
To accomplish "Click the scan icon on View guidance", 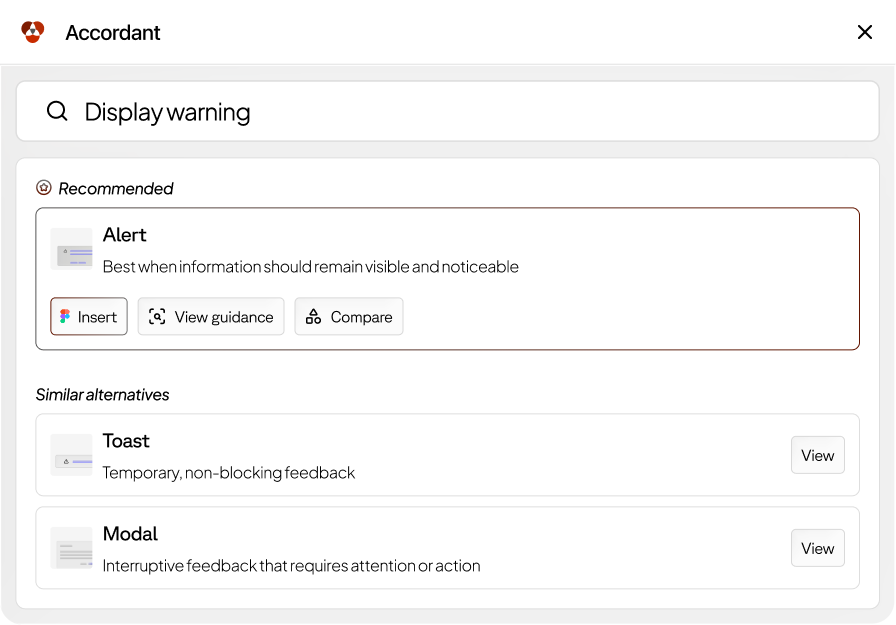I will [157, 316].
